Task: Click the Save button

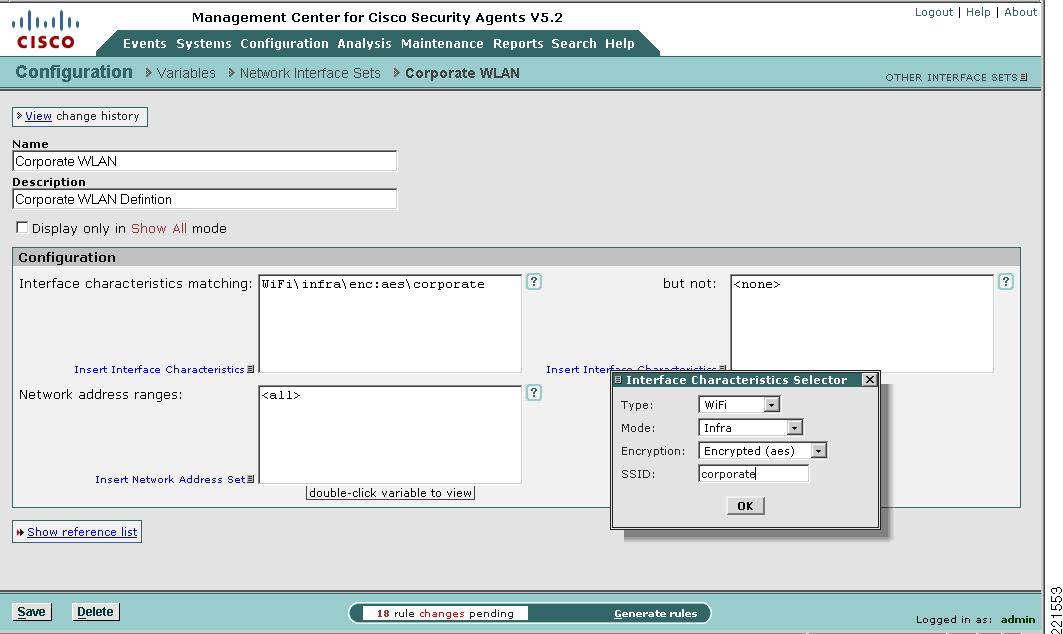Action: tap(31, 612)
